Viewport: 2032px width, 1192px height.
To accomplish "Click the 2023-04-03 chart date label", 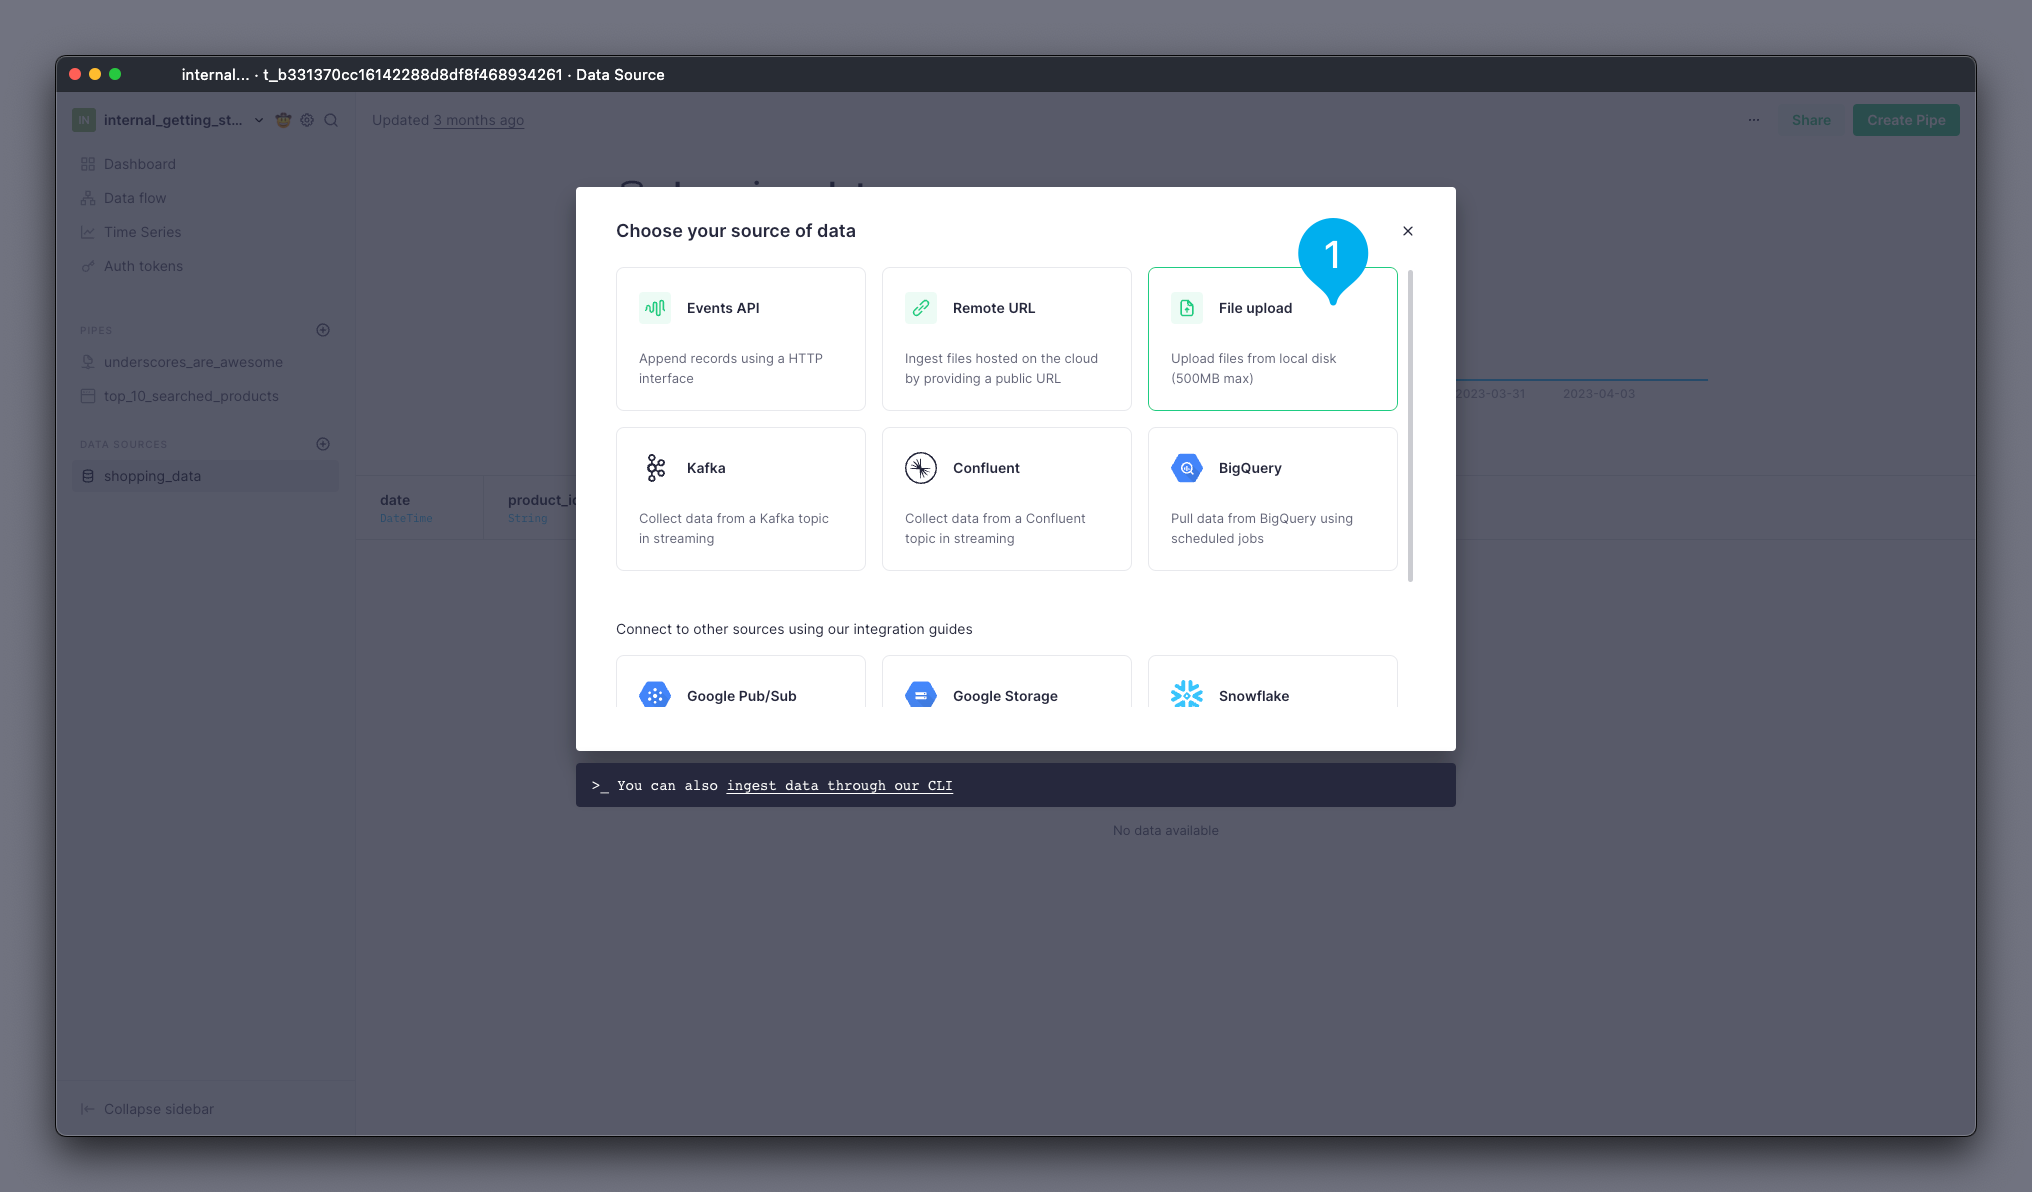I will 1599,394.
